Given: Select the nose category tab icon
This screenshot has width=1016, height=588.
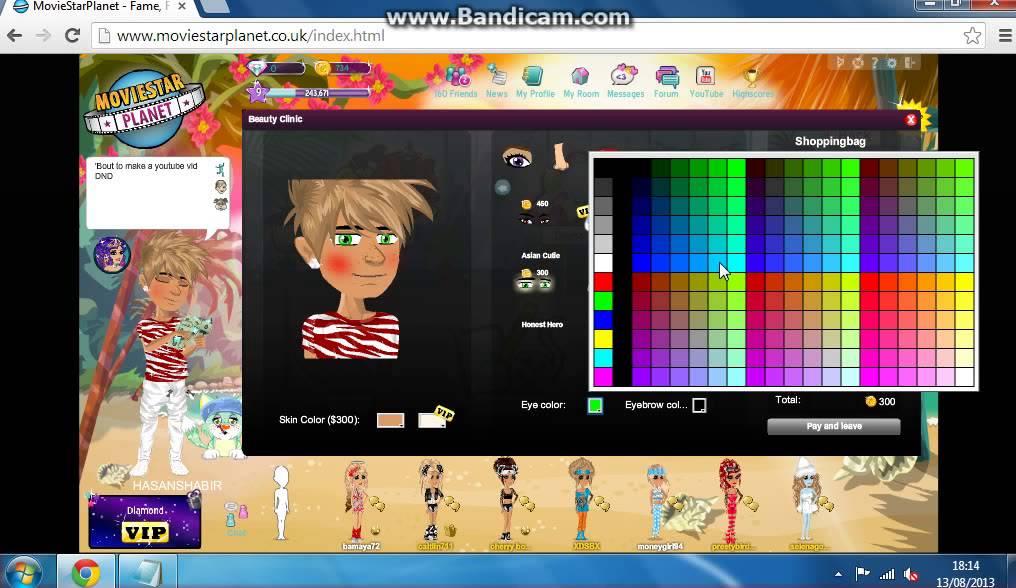Looking at the screenshot, I should (560, 157).
